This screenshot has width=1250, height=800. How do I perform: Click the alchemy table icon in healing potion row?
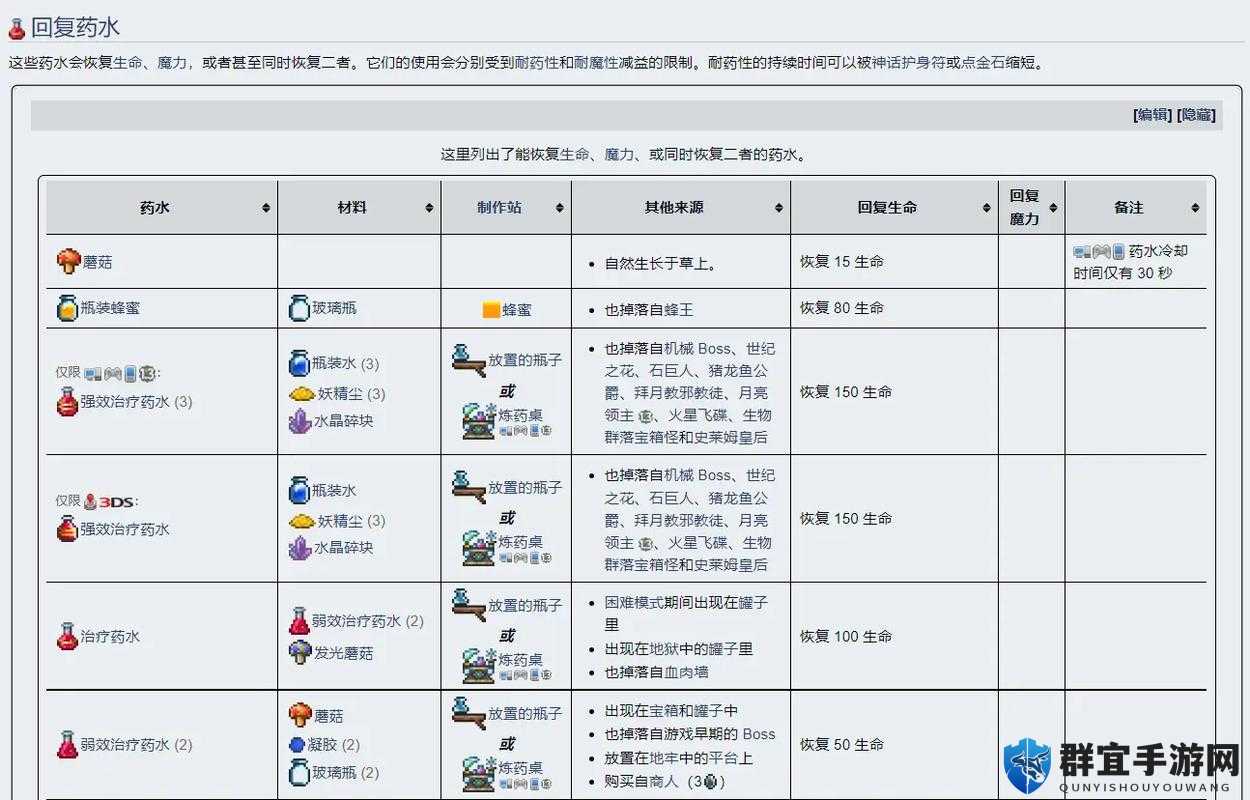479,666
